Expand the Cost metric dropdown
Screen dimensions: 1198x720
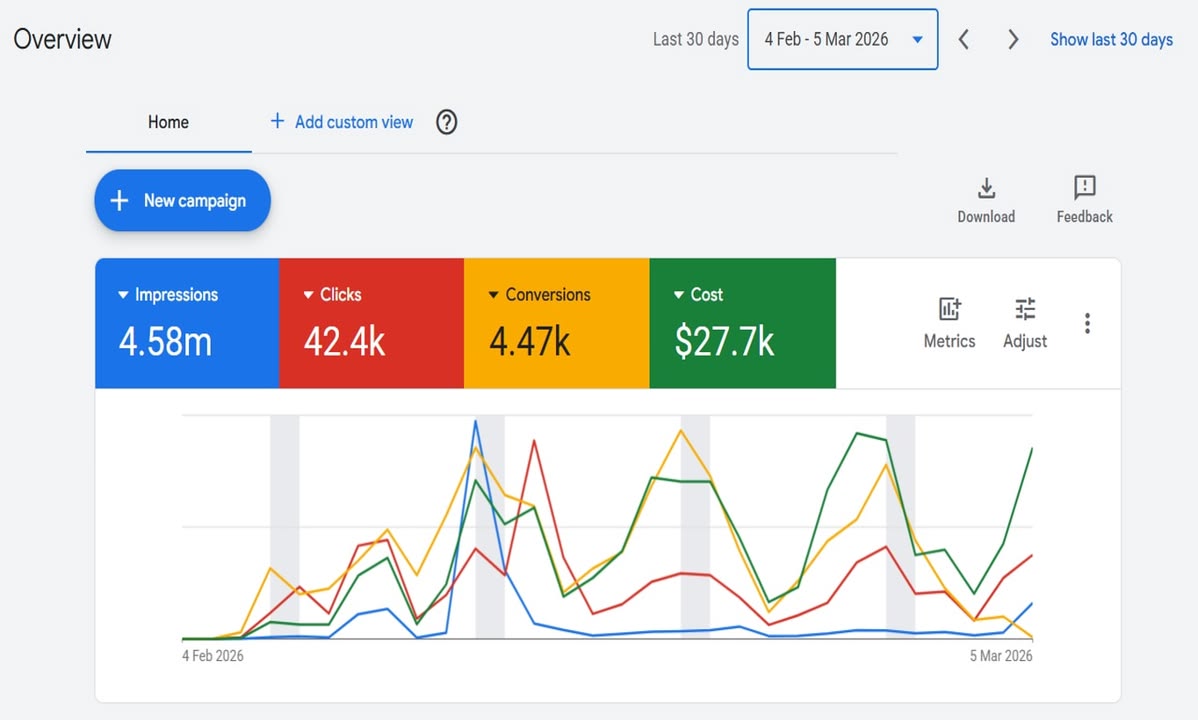point(679,295)
